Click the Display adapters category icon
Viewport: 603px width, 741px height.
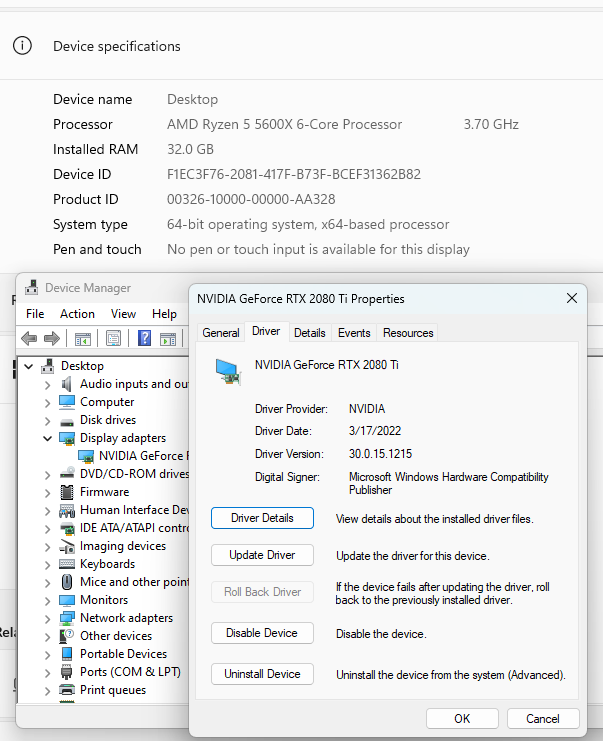click(x=67, y=439)
